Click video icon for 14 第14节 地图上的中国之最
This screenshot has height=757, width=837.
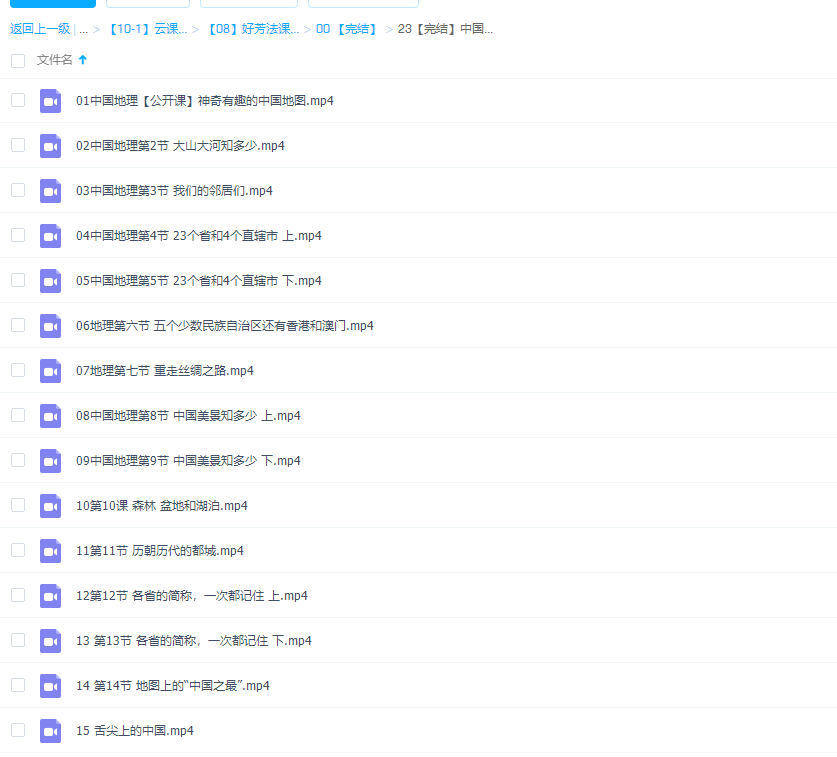(x=50, y=686)
